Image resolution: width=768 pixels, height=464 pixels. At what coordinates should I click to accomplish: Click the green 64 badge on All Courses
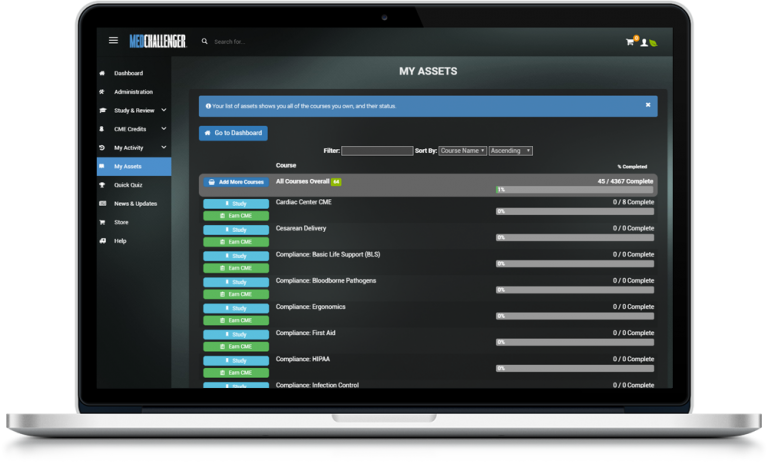tap(336, 182)
